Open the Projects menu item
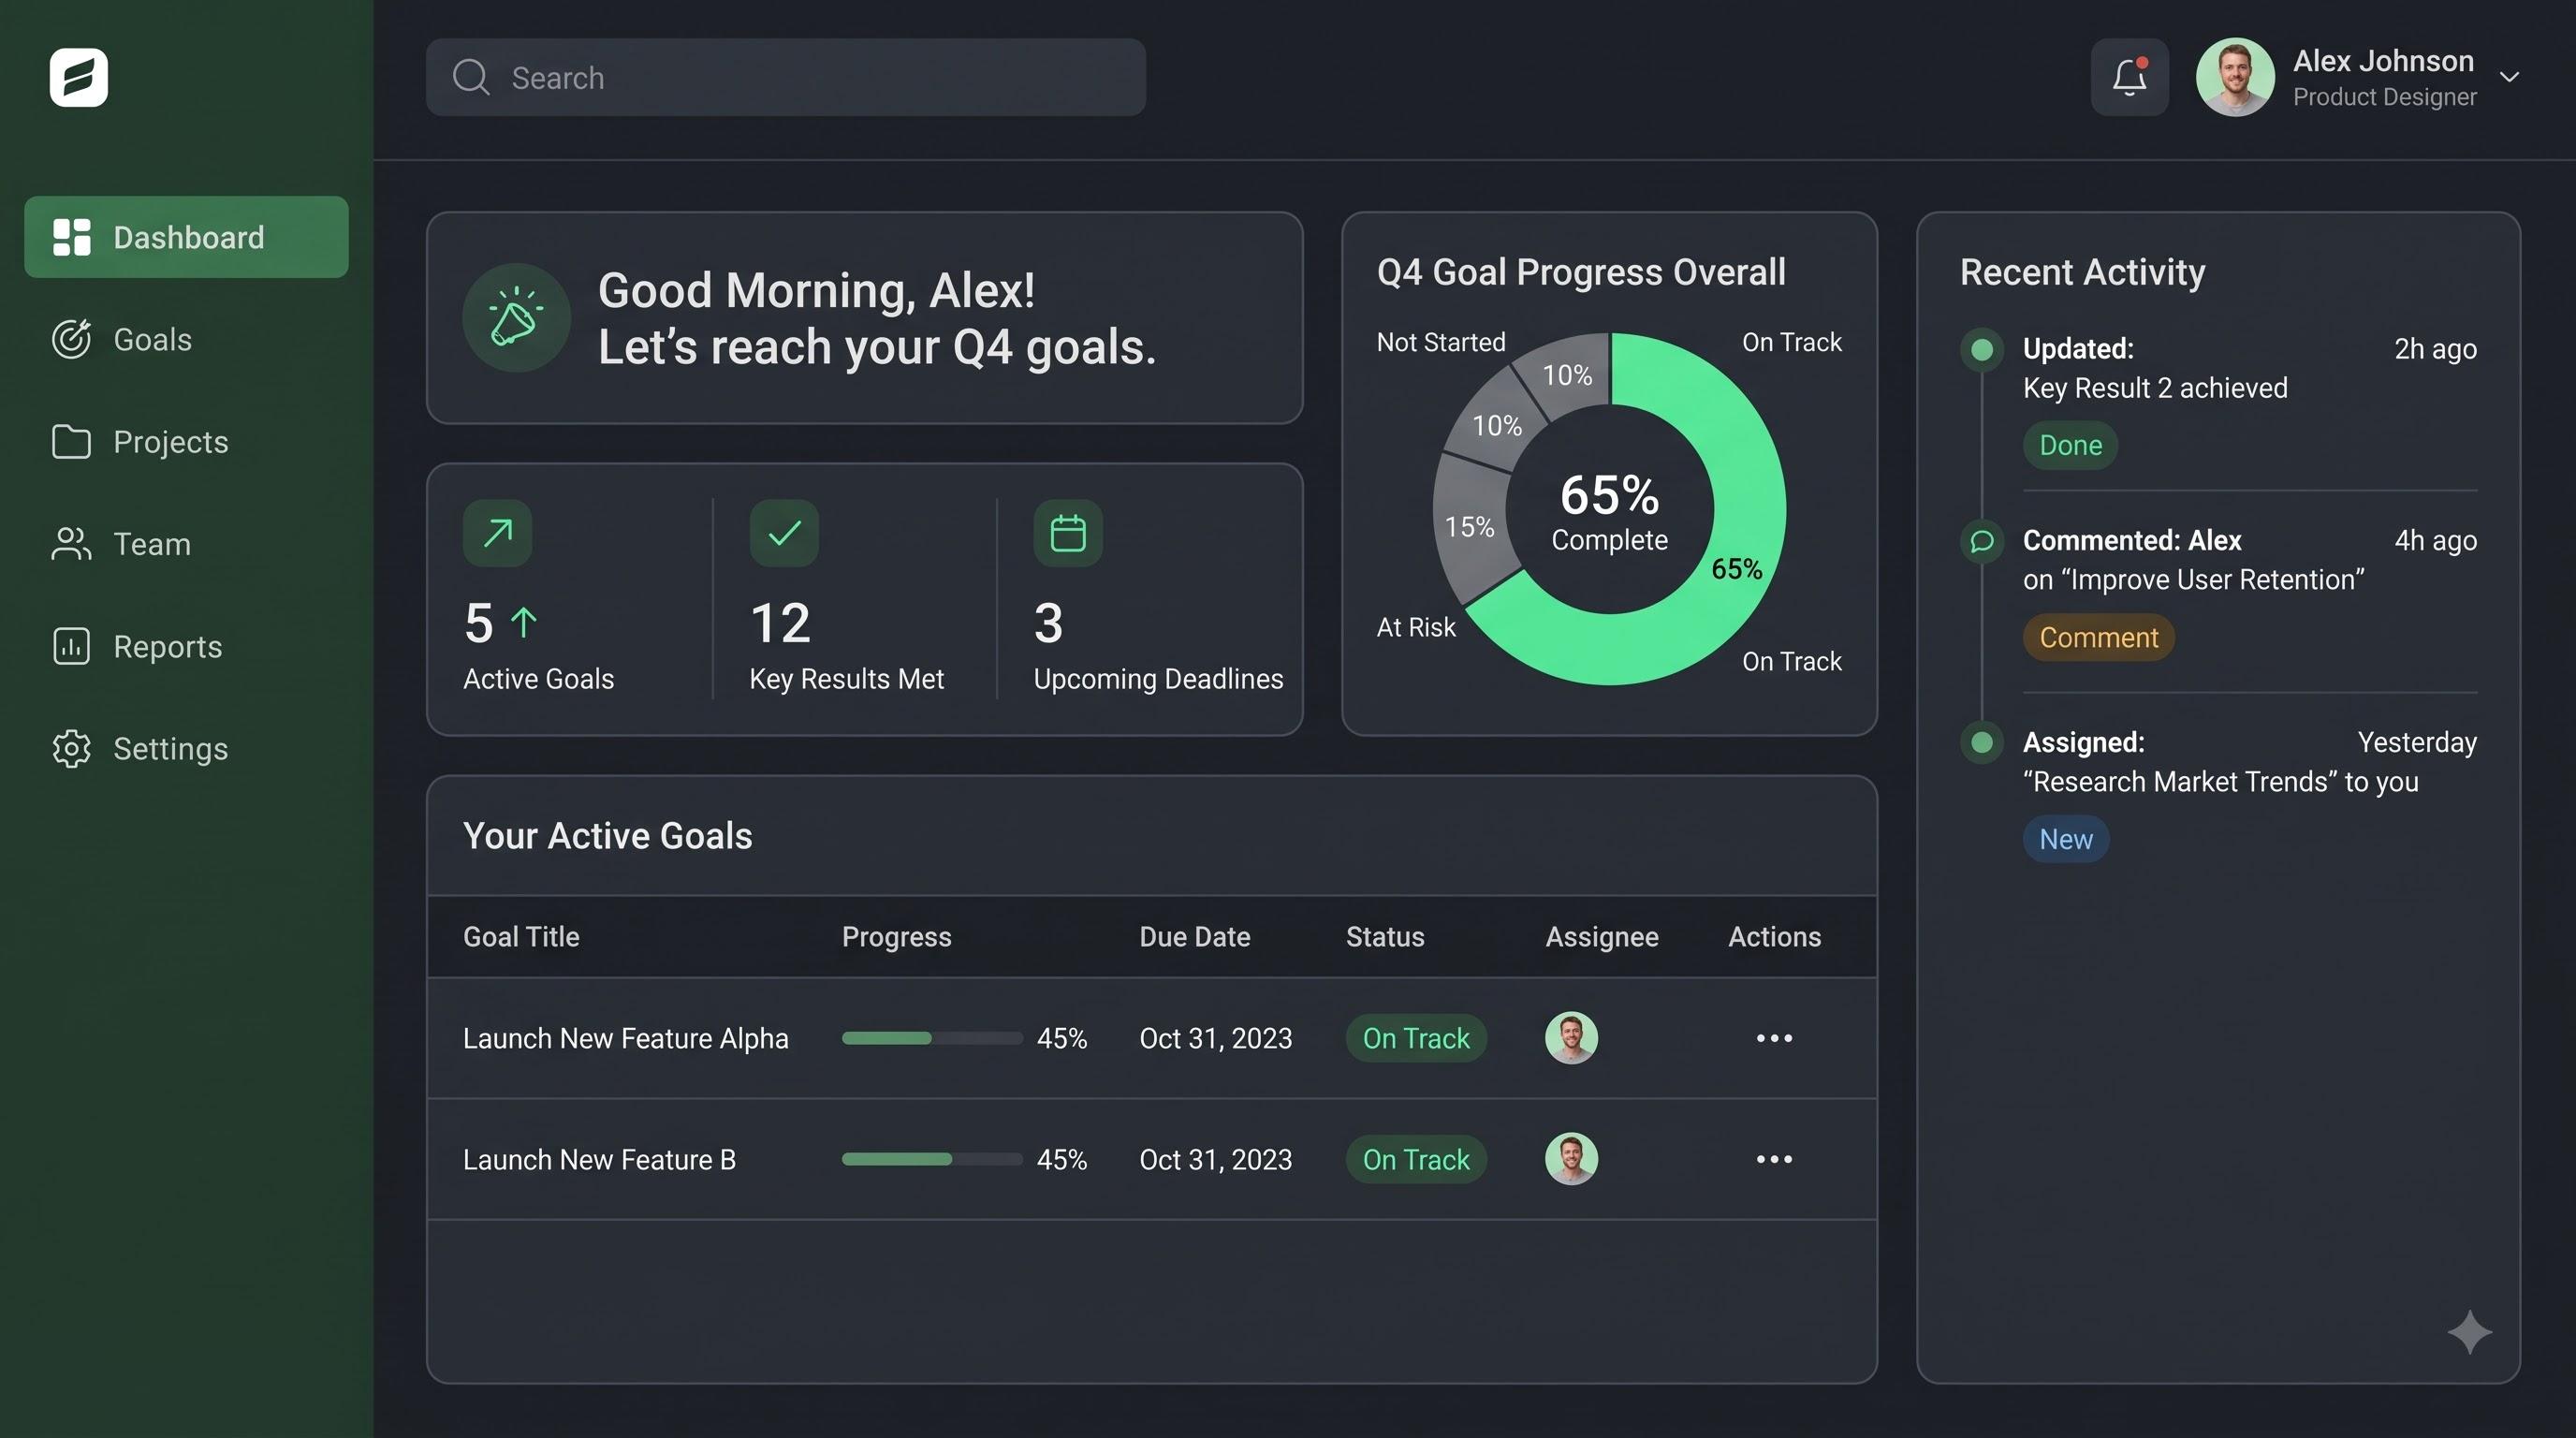Screen dimensions: 2576x1438 tap(186, 442)
